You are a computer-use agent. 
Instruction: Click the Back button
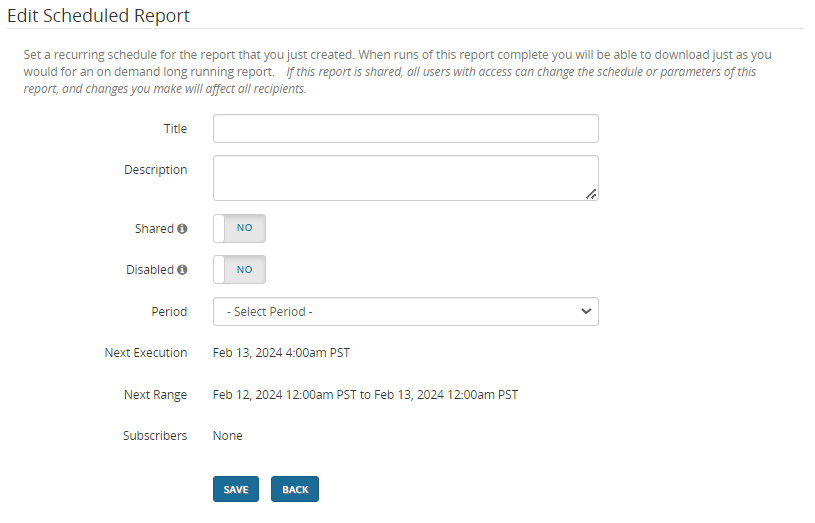[295, 489]
